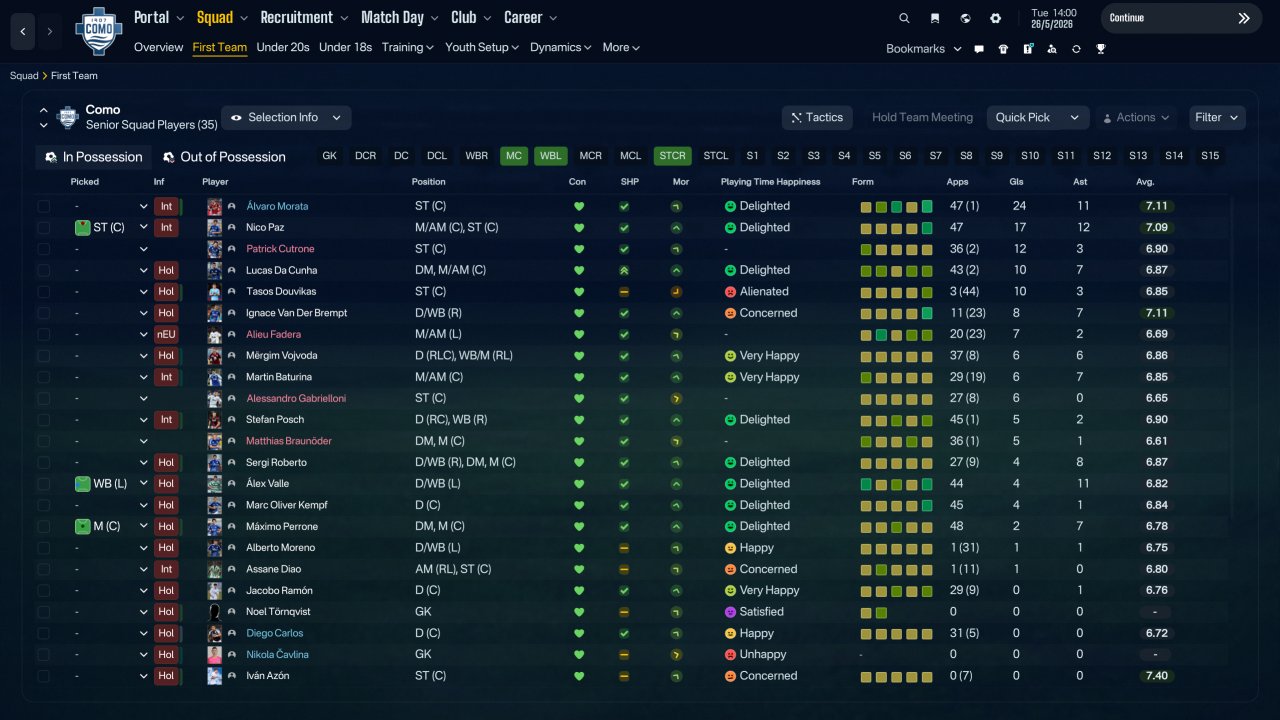Viewport: 1280px width, 720px height.
Task: Open the world globe icon
Action: click(x=965, y=18)
